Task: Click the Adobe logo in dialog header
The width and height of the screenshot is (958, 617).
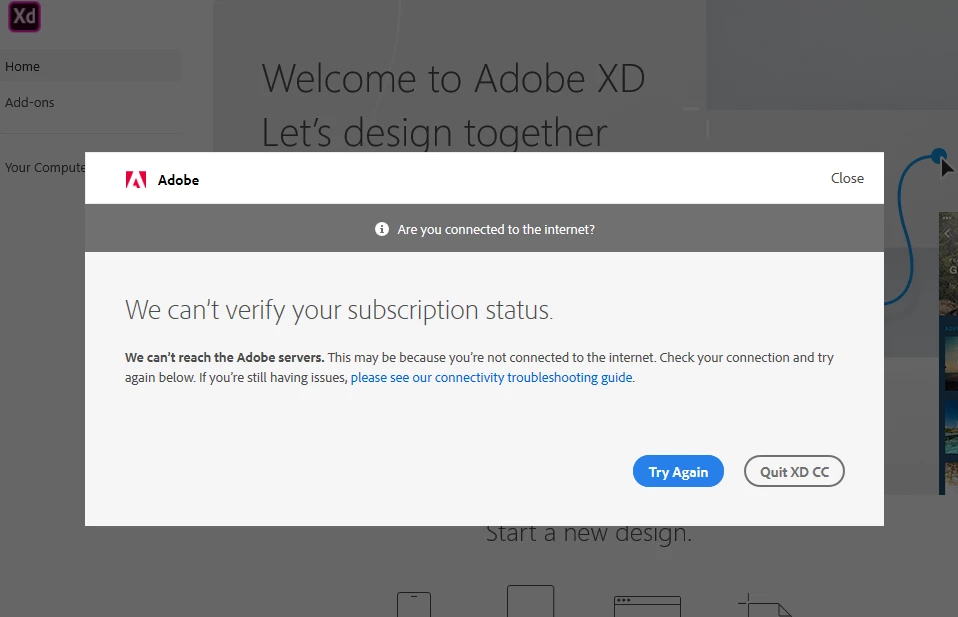Action: point(136,180)
